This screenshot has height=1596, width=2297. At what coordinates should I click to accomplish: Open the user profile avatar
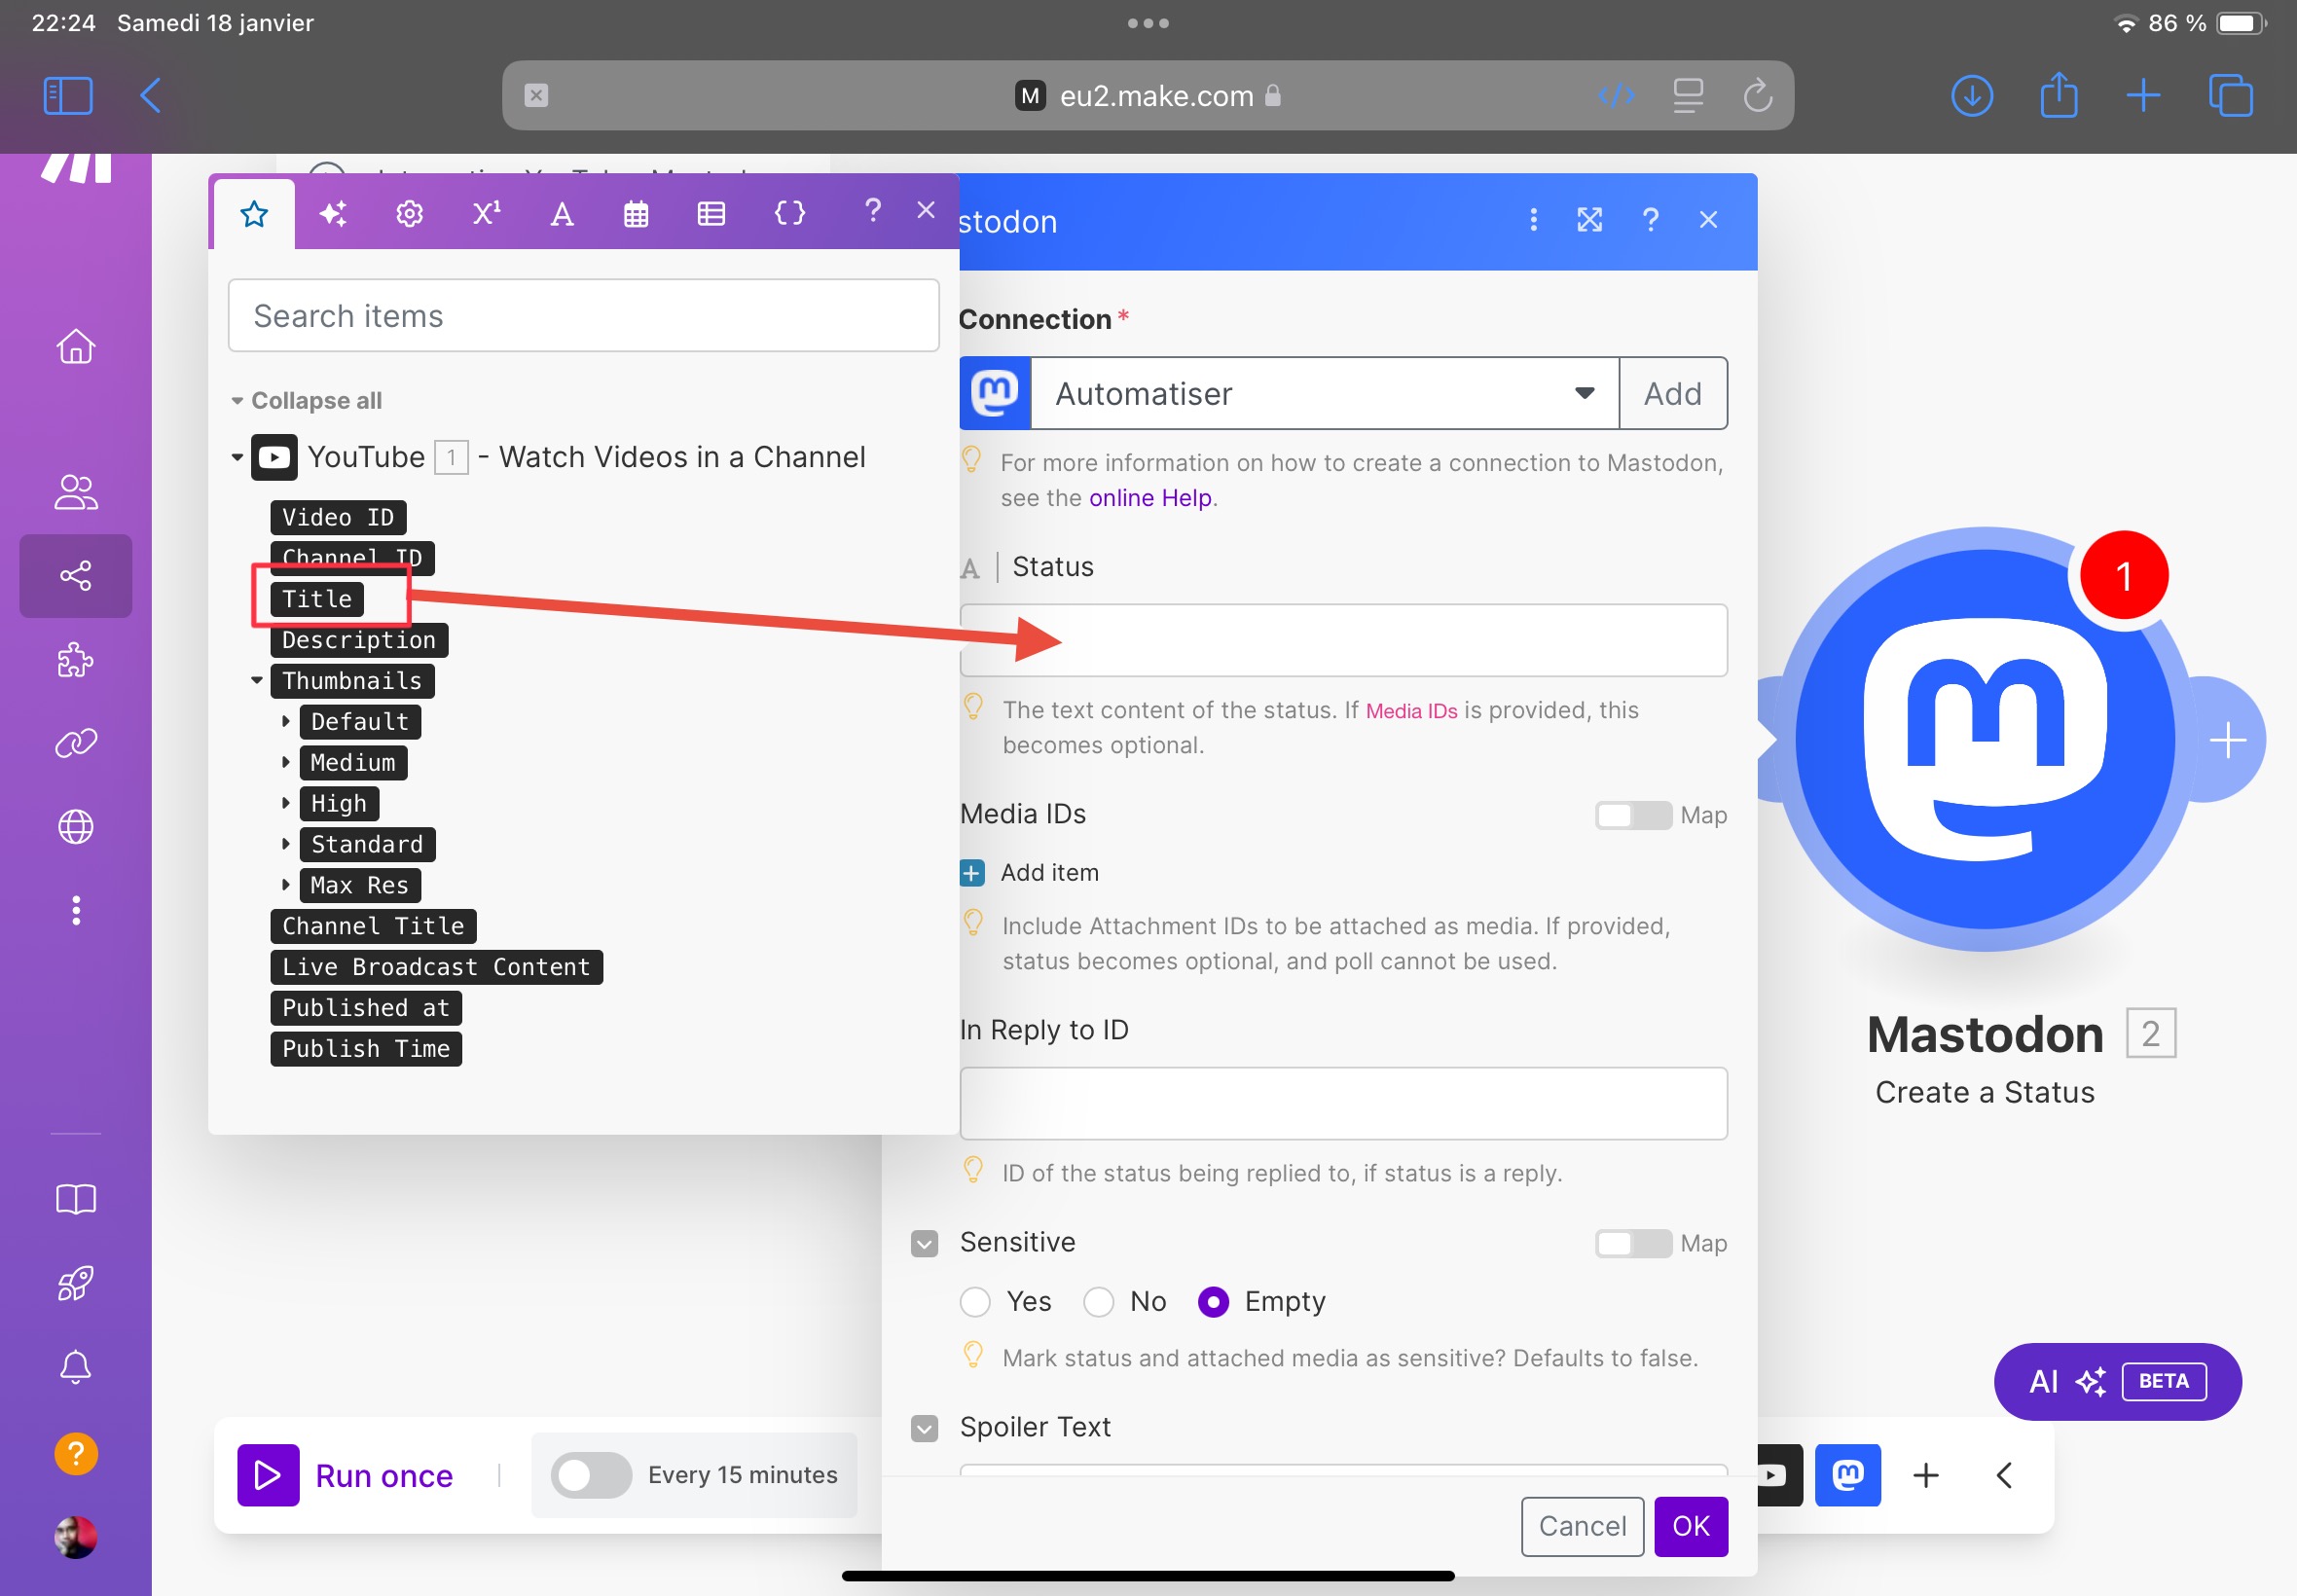pos(76,1537)
